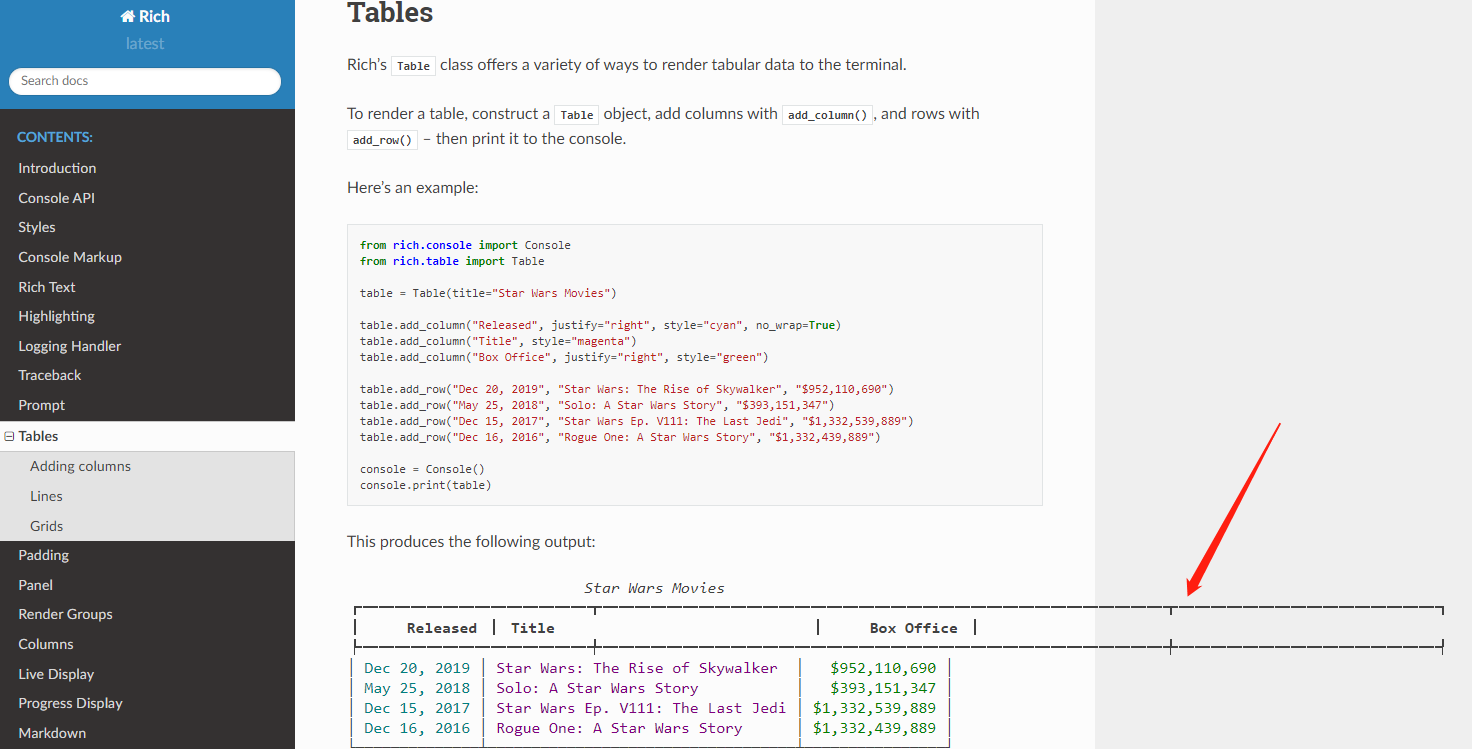Select Rich Text in the sidebar

(x=46, y=286)
